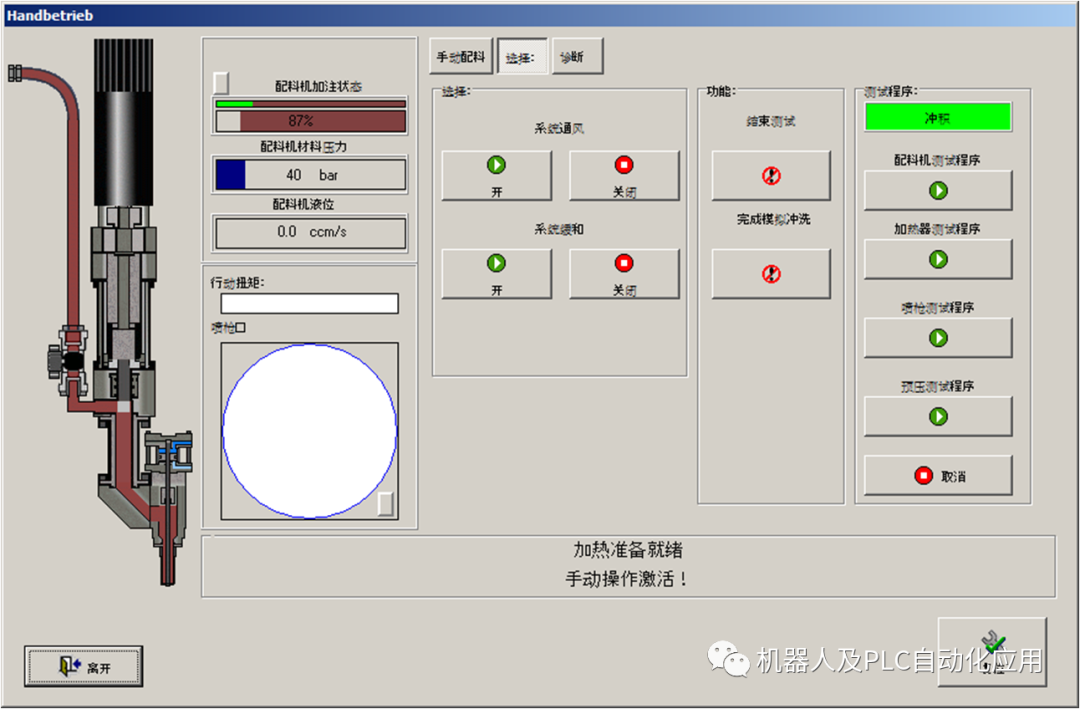The height and width of the screenshot is (709, 1080).
Task: Start the 预压测试程序 play icon
Action: tap(937, 416)
